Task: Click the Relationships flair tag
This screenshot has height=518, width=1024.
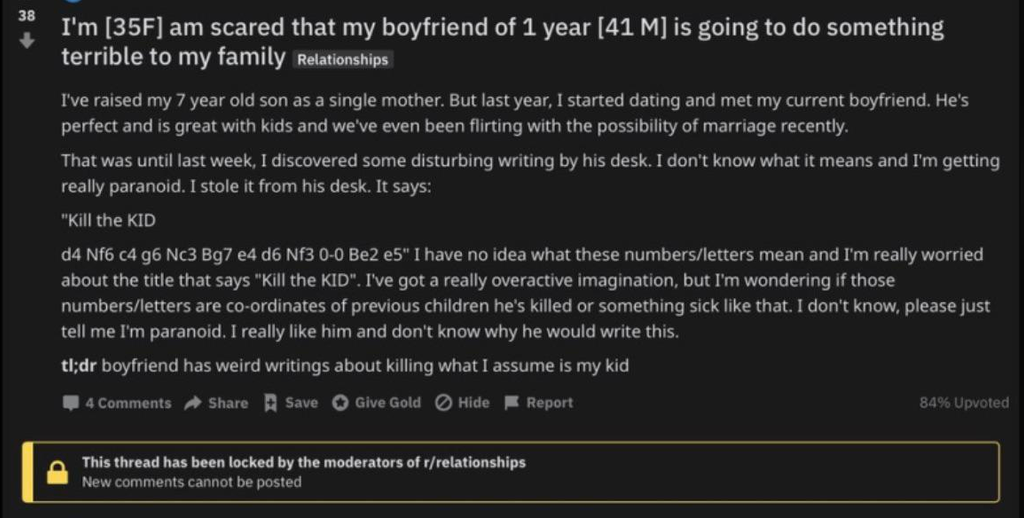Action: pos(343,60)
